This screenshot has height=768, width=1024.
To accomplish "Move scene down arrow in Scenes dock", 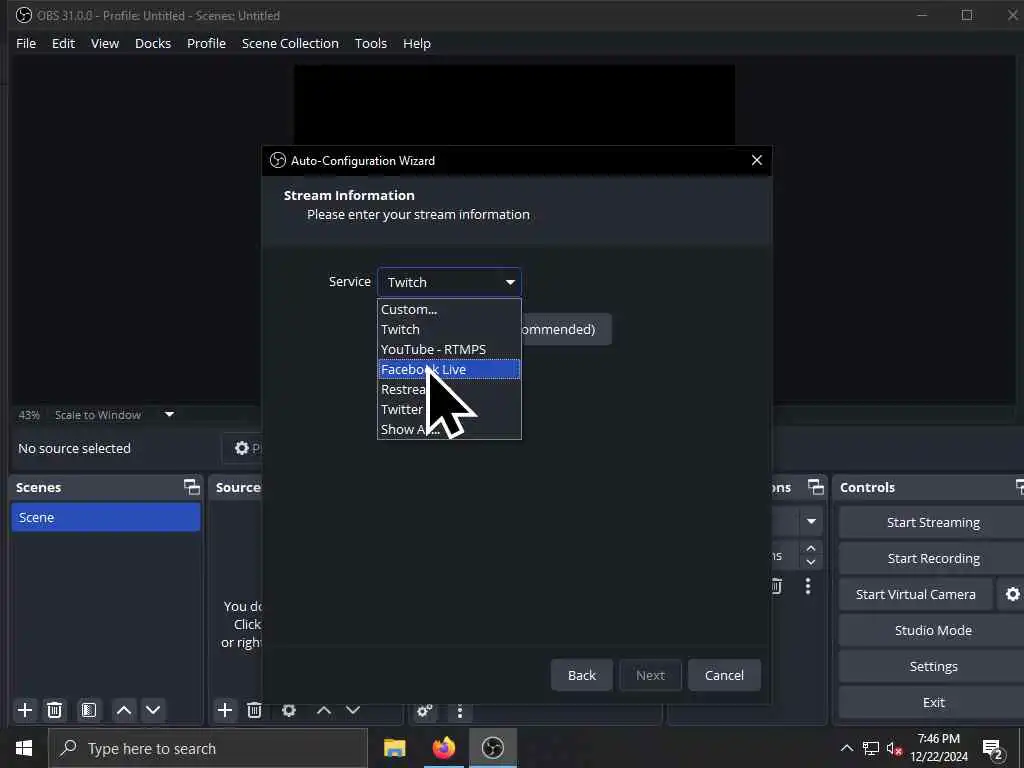I will 153,710.
